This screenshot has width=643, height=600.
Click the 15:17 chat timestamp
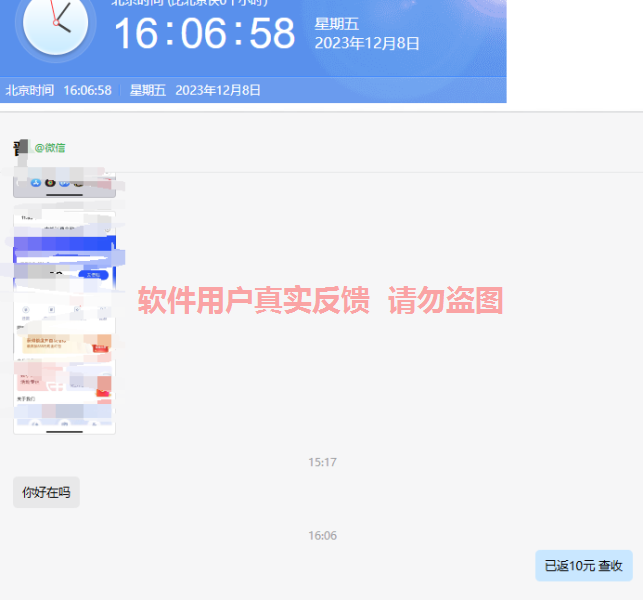click(x=322, y=462)
